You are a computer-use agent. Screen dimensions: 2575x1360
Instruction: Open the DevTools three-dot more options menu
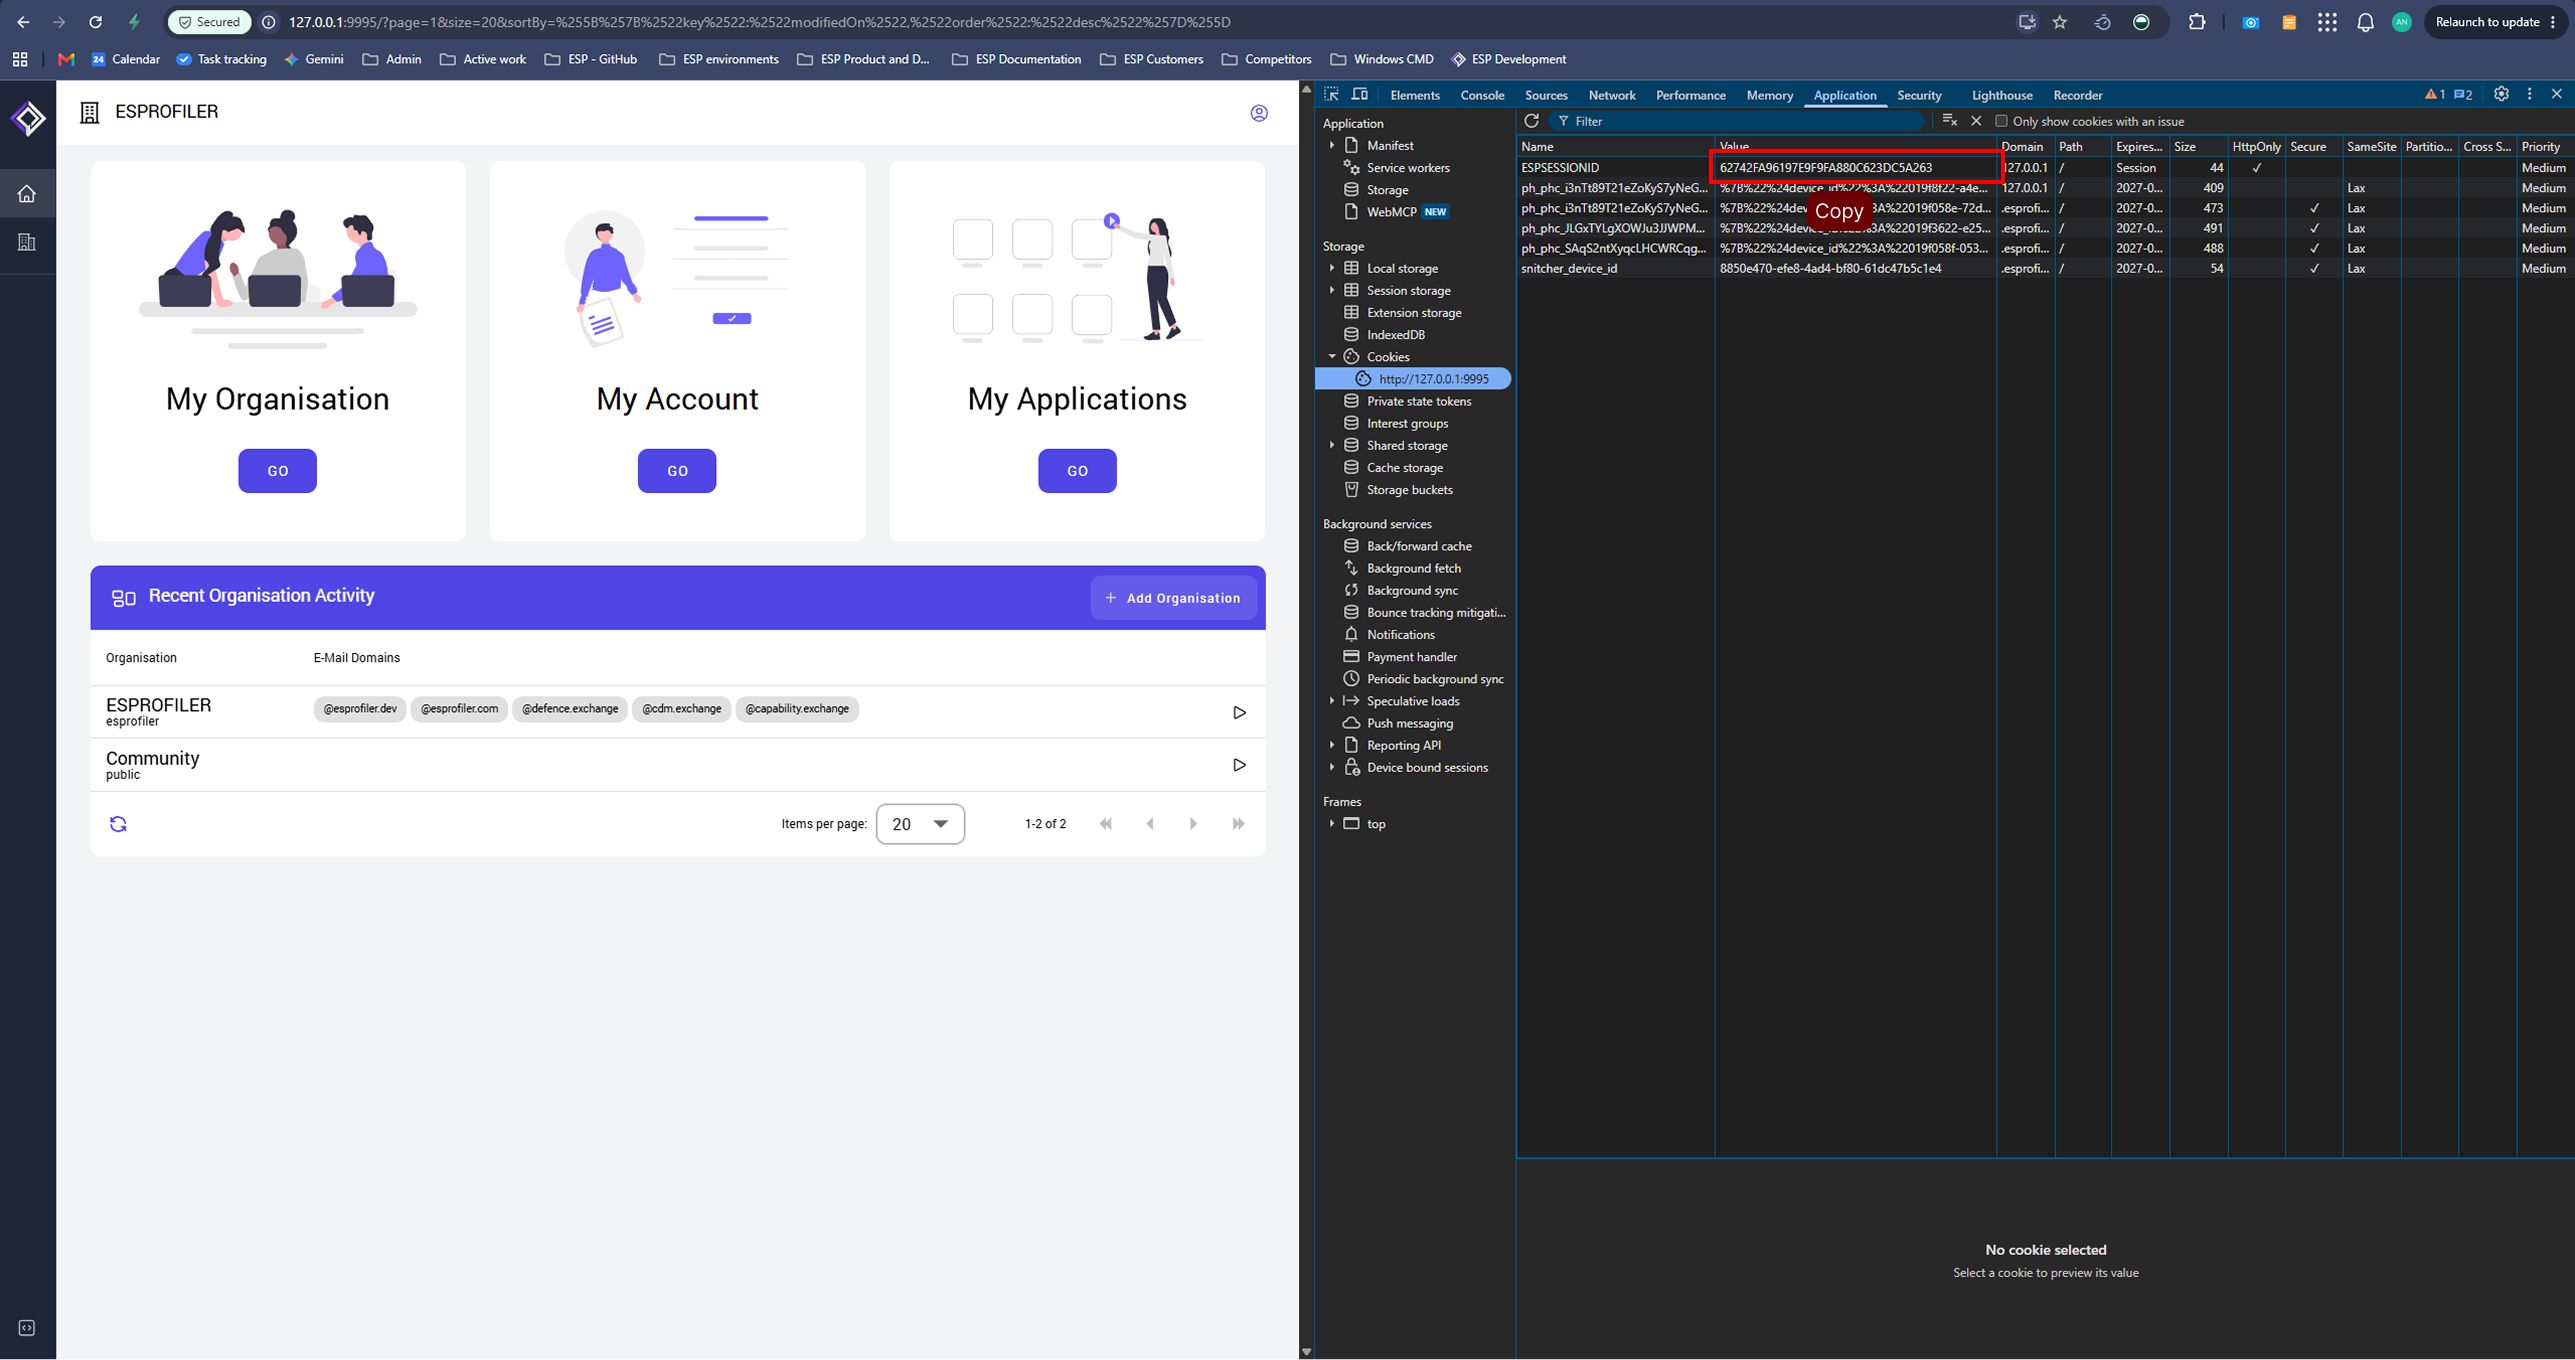pyautogui.click(x=2530, y=94)
